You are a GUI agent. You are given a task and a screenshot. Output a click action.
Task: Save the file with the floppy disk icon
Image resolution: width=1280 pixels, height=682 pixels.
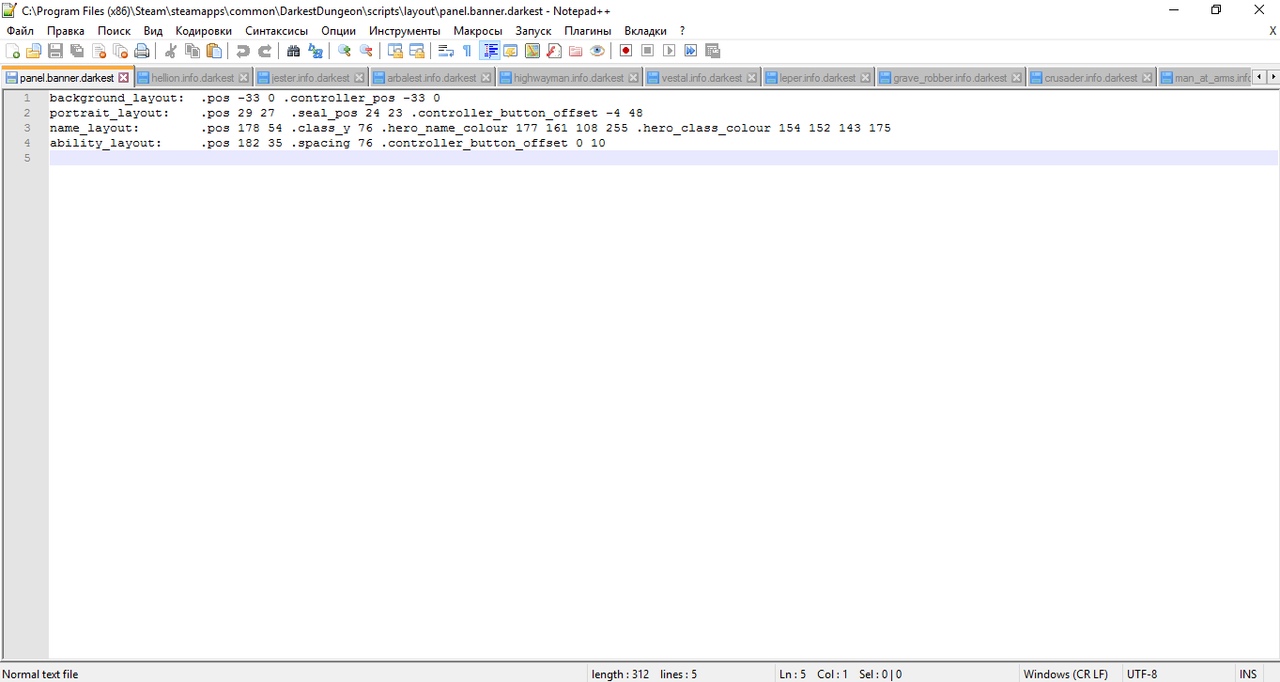tap(56, 51)
